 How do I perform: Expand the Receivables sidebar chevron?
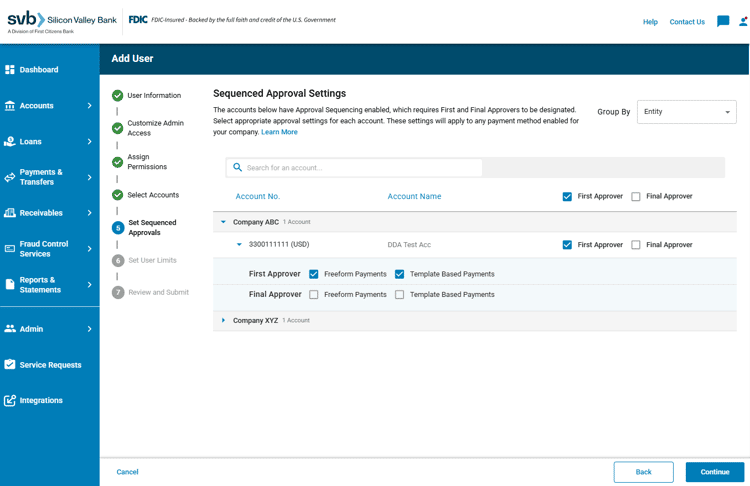89,213
